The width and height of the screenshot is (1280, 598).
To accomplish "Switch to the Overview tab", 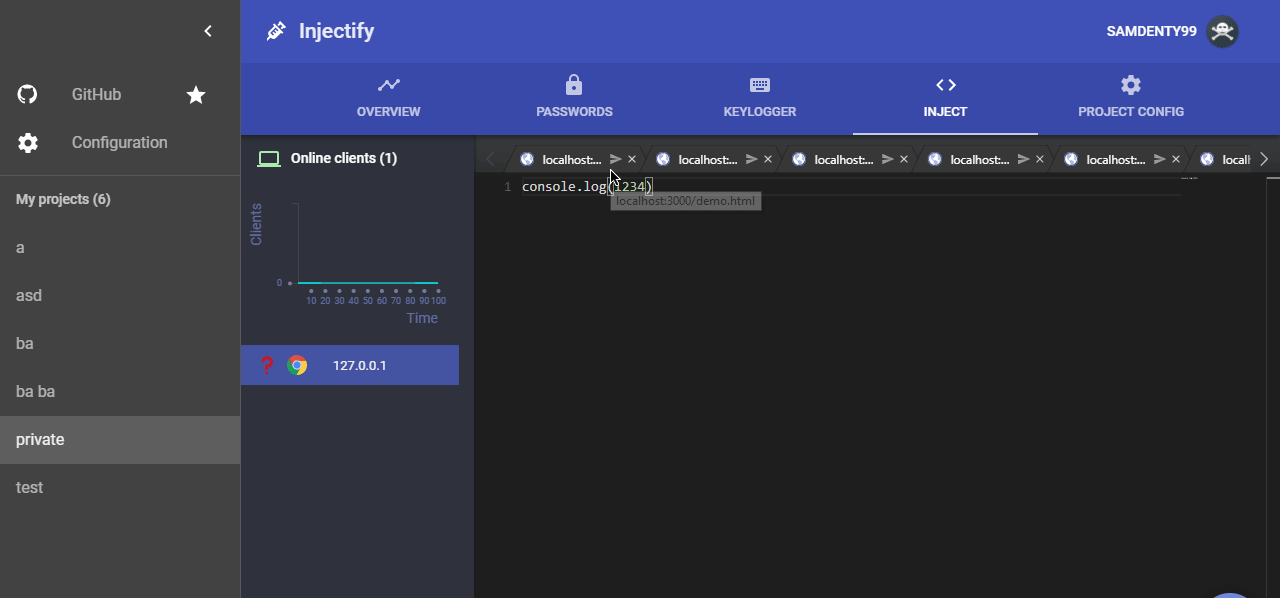I will pyautogui.click(x=389, y=98).
